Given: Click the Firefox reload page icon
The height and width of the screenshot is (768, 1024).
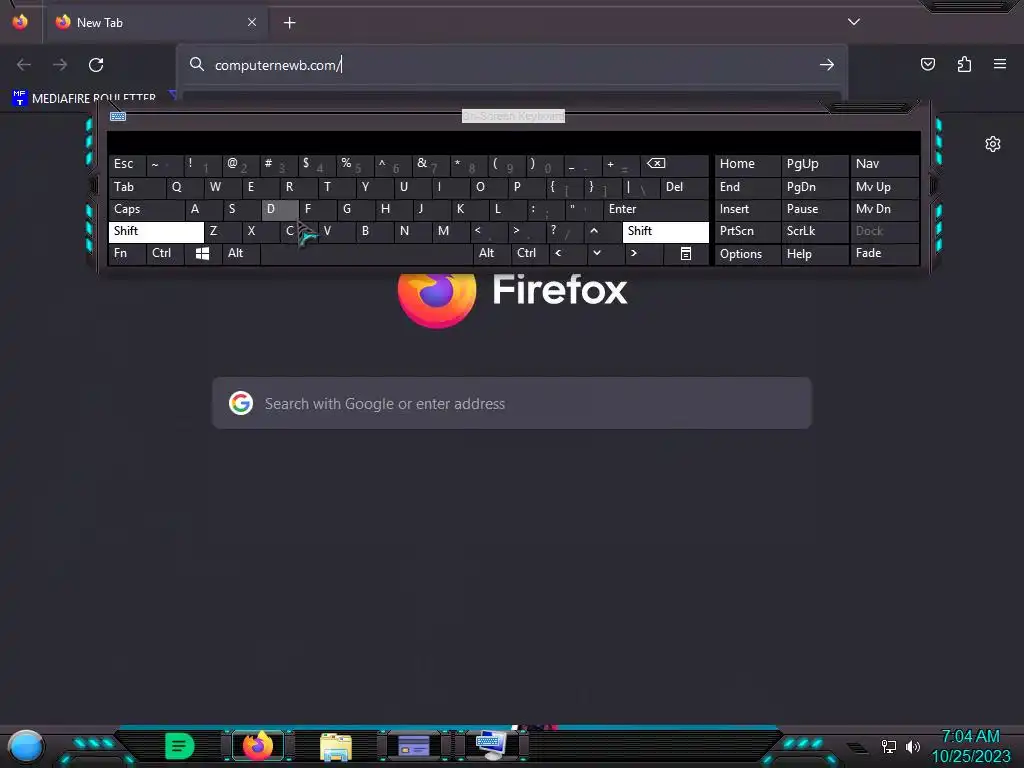Looking at the screenshot, I should (96, 65).
